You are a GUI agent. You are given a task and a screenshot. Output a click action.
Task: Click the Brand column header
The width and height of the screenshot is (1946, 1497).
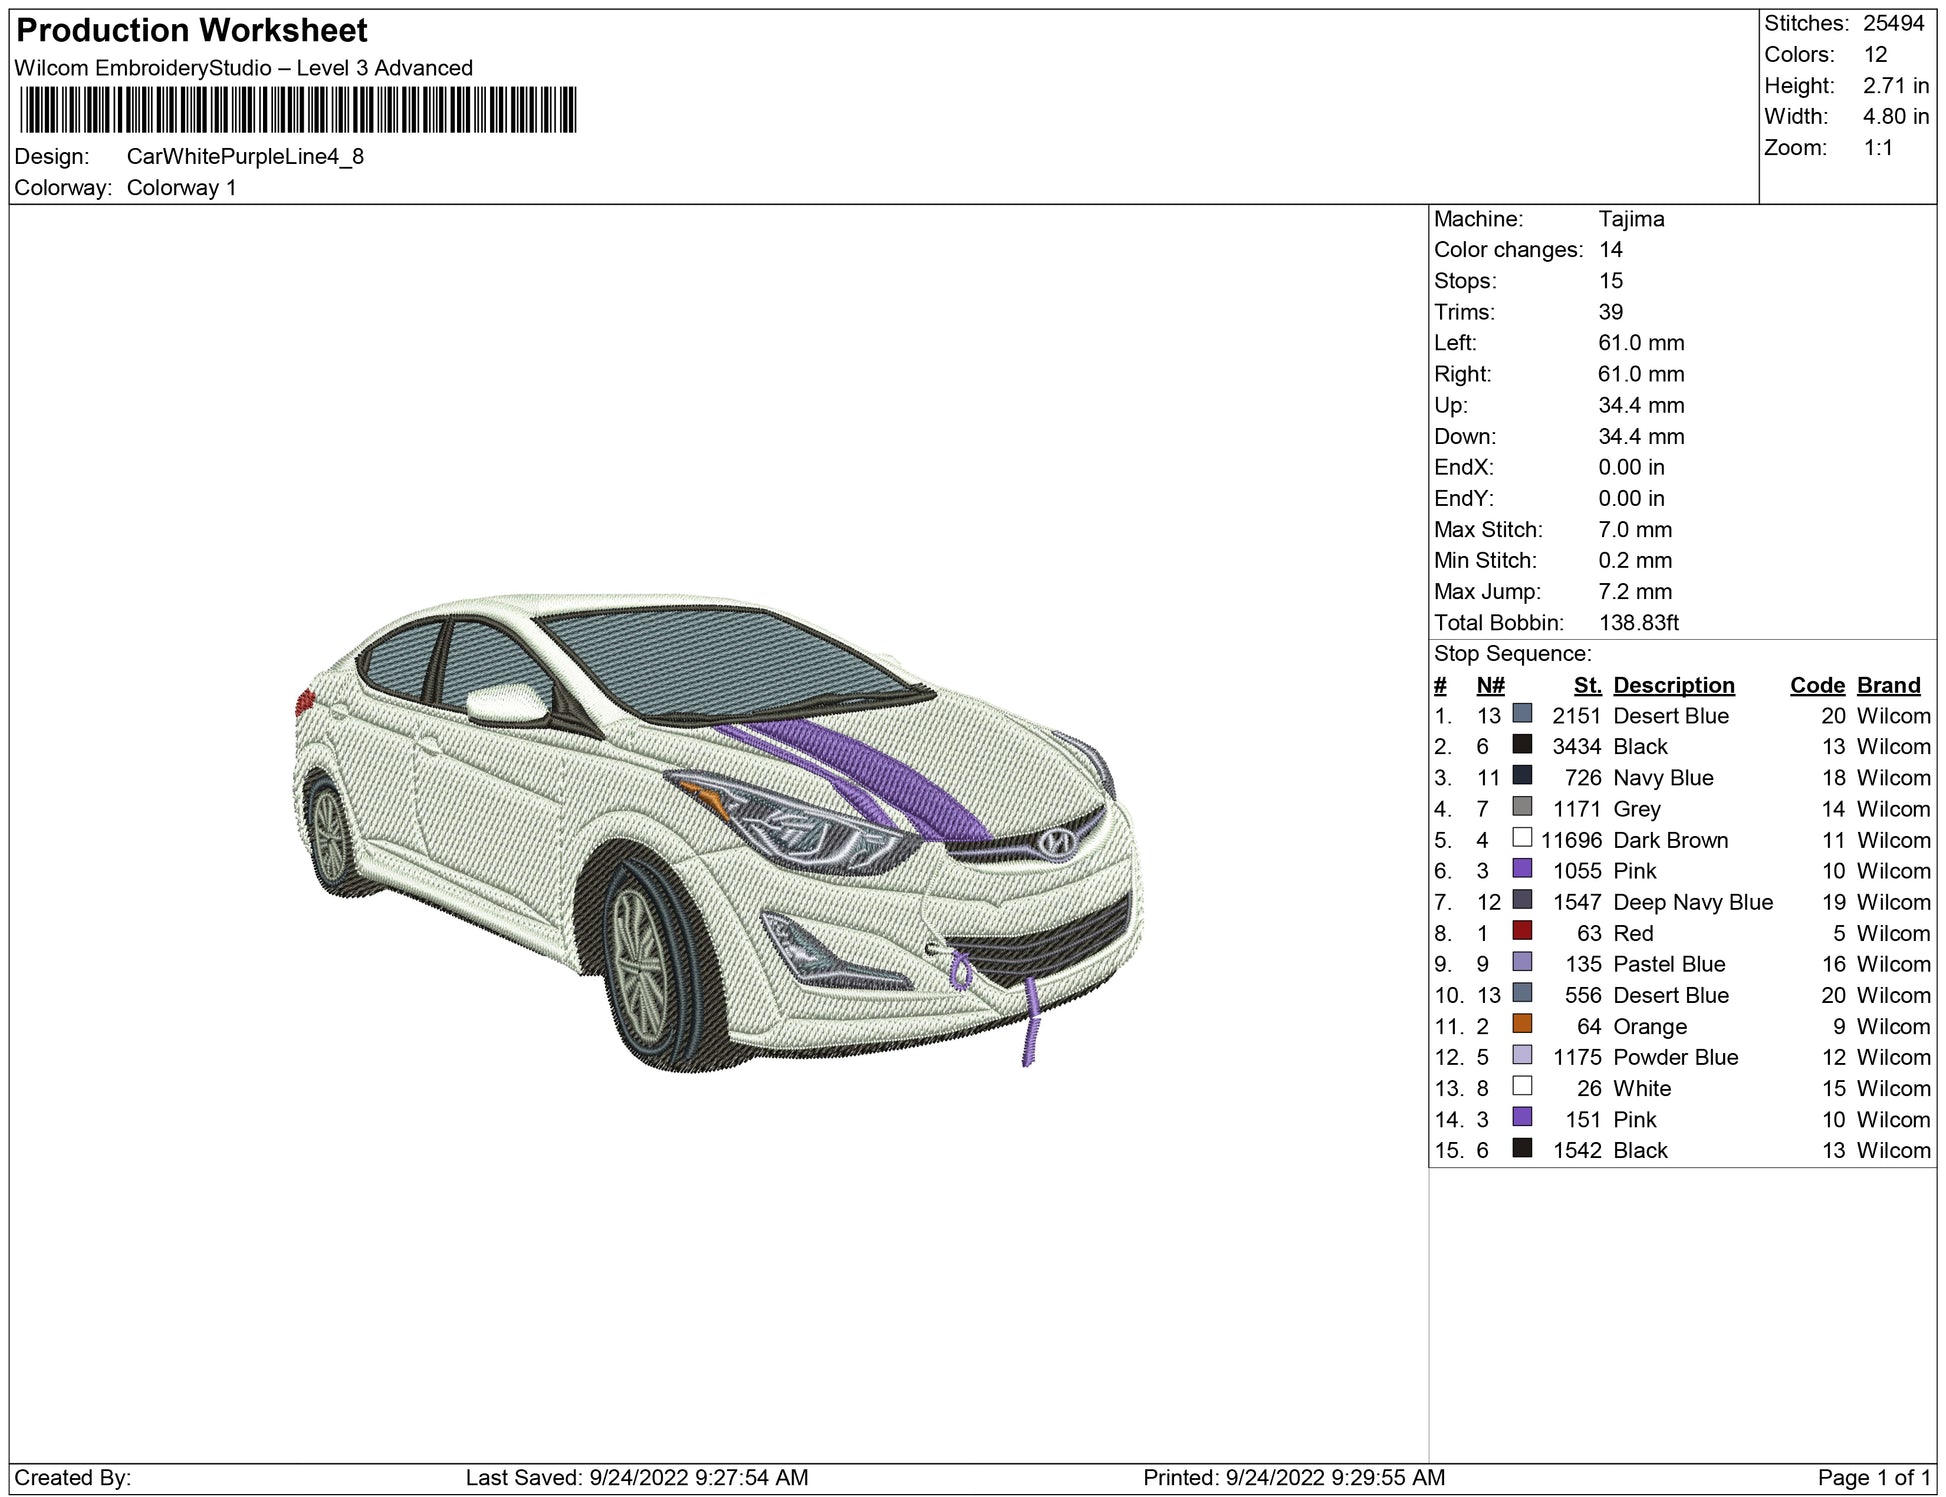pyautogui.click(x=1888, y=685)
